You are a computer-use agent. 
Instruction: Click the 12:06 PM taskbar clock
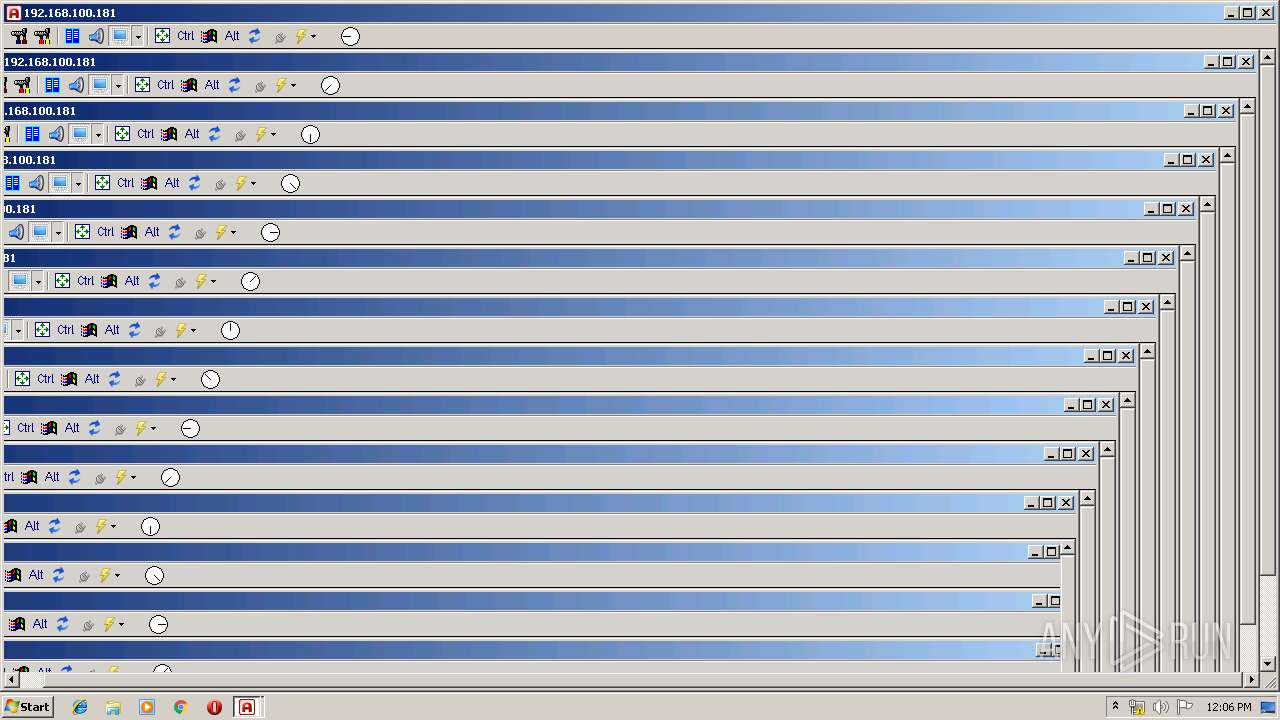tap(1229, 707)
